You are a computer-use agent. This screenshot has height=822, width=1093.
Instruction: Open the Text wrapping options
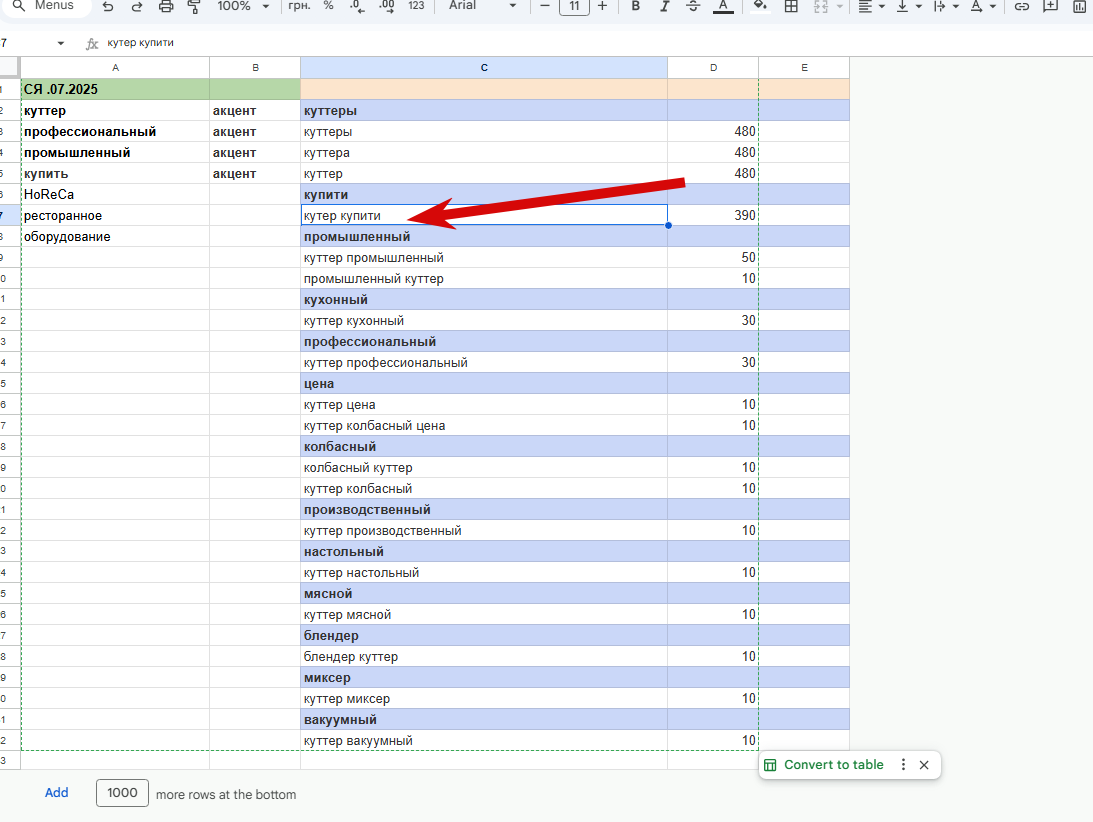[x=945, y=6]
